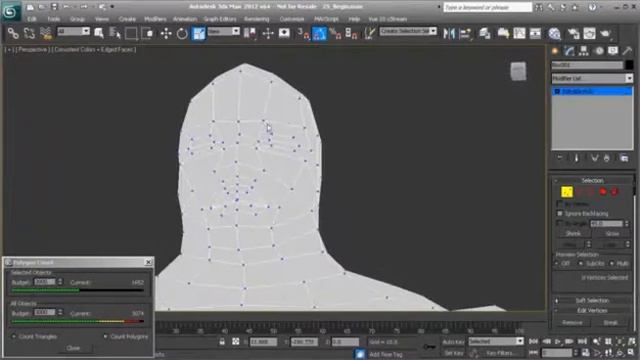The image size is (640, 360).
Task: Click Select and Manipulate icon
Action: click(x=268, y=33)
